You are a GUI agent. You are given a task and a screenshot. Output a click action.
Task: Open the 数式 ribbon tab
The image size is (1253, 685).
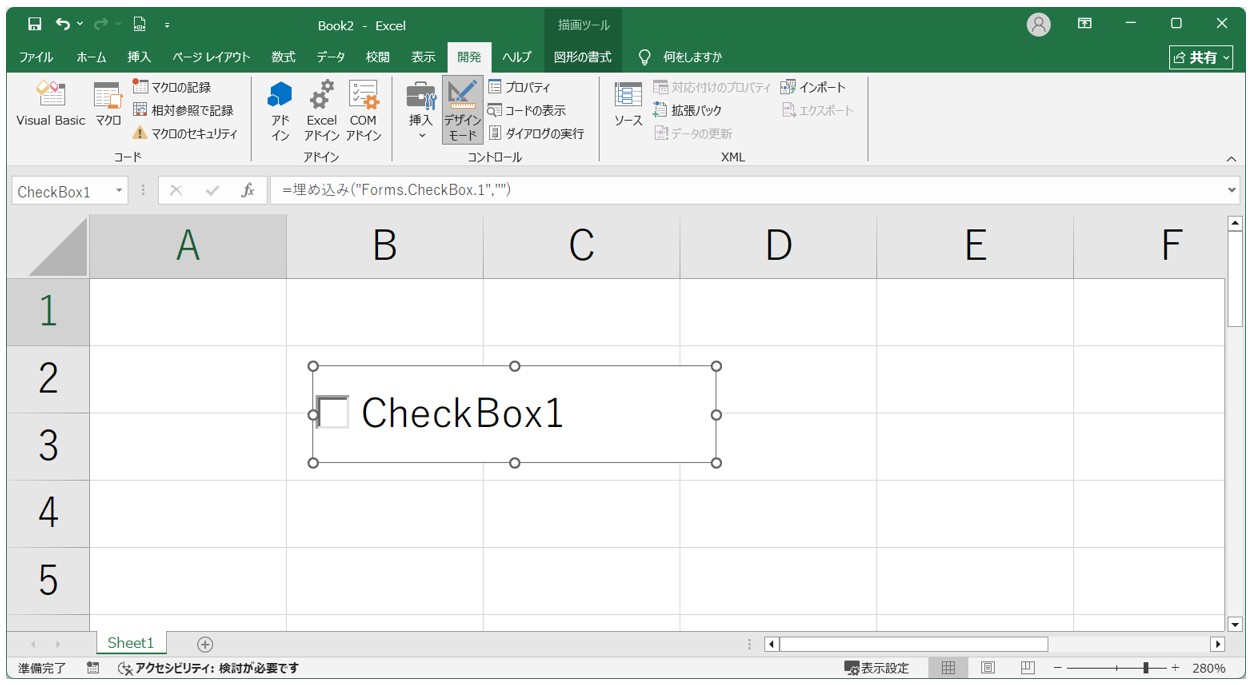coord(283,57)
